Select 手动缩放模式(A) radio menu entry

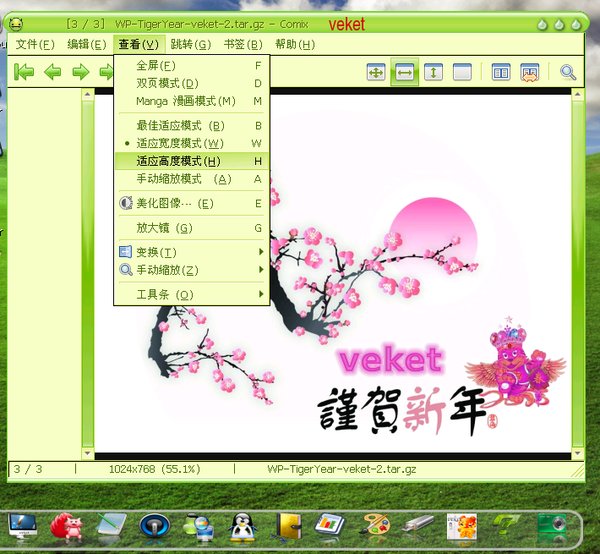click(192, 179)
